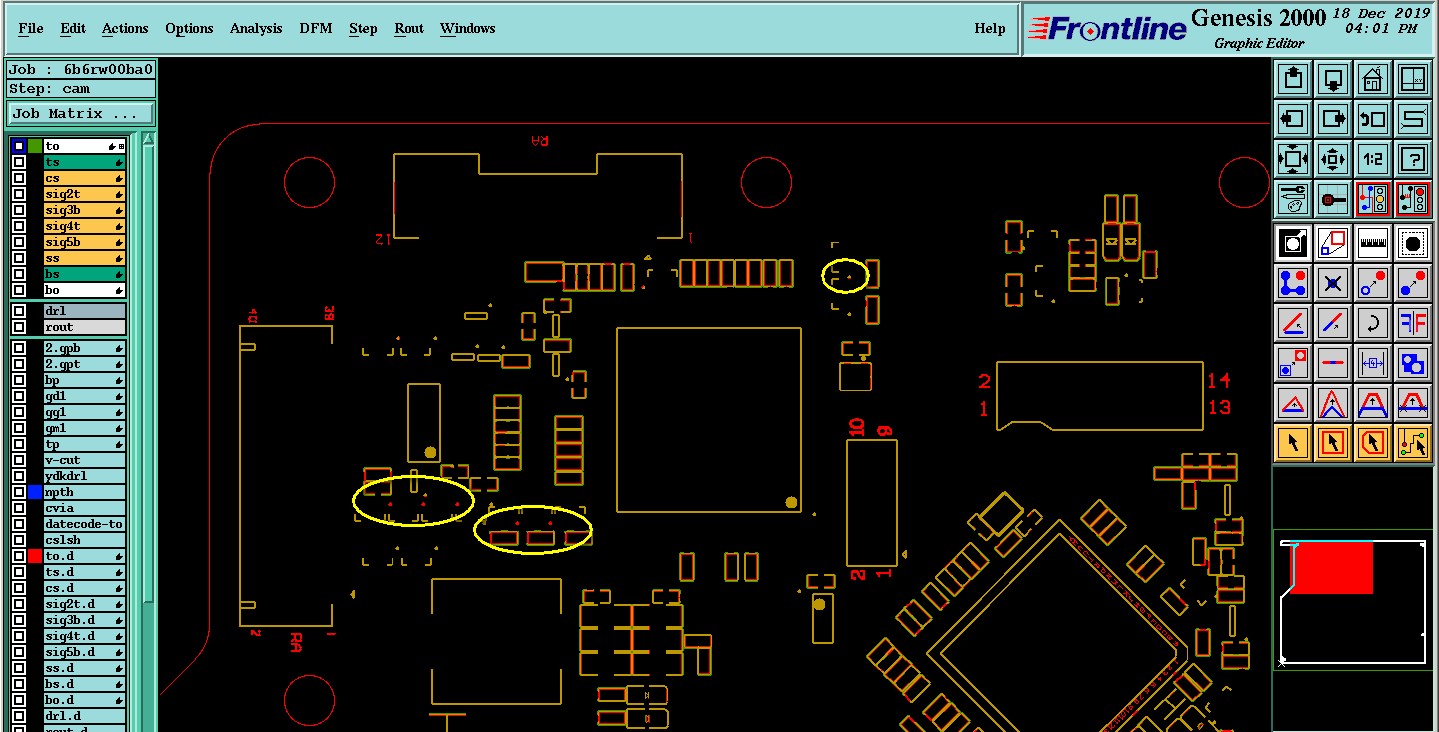Toggle the checkbox for layer v-cut
Screen dimensions: 1439x732
pyautogui.click(x=19, y=460)
